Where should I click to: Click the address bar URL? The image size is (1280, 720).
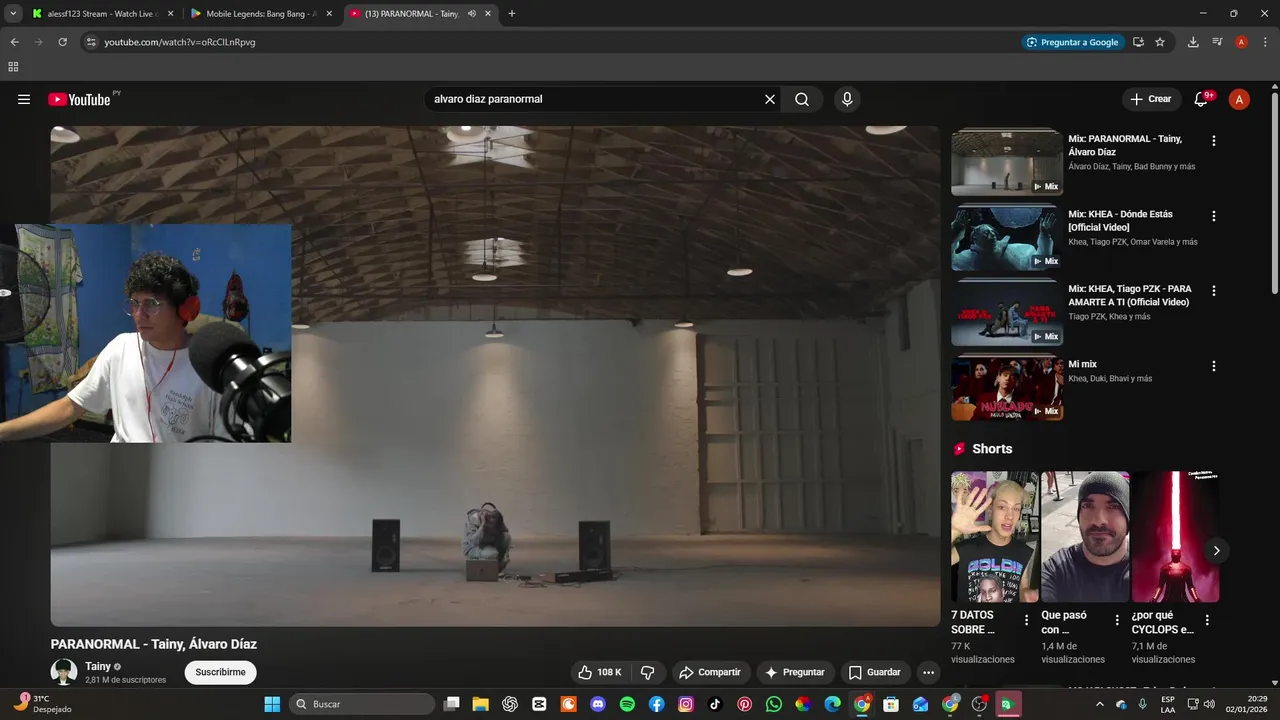point(180,42)
